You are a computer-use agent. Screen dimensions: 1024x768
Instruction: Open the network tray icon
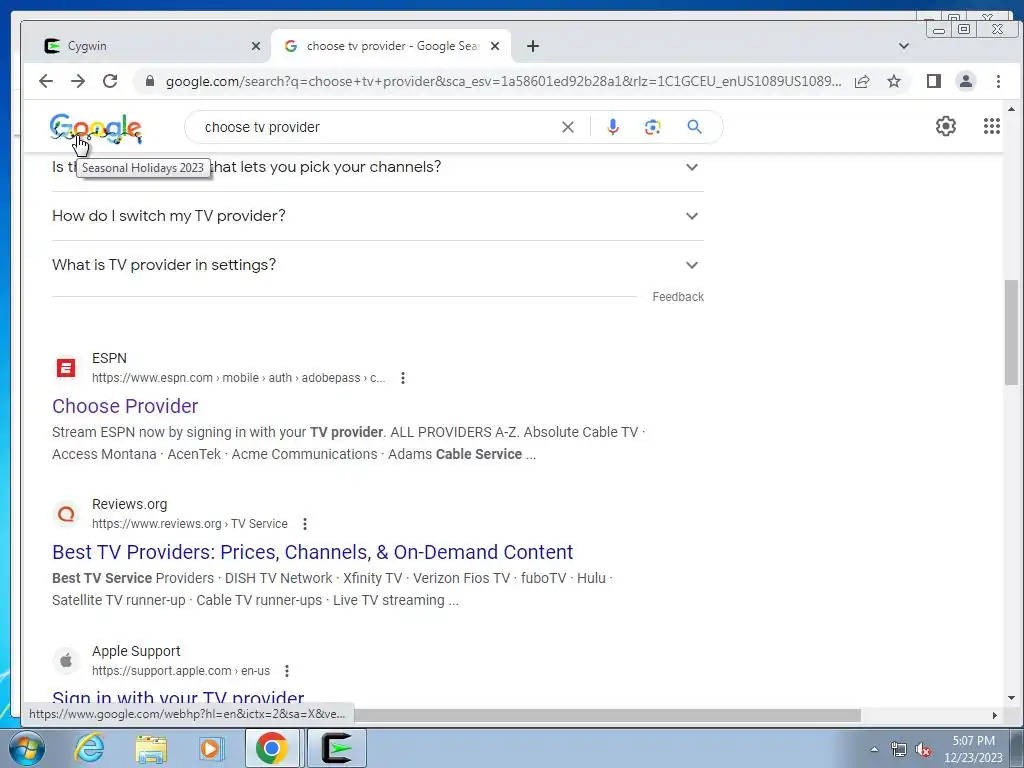tap(899, 750)
